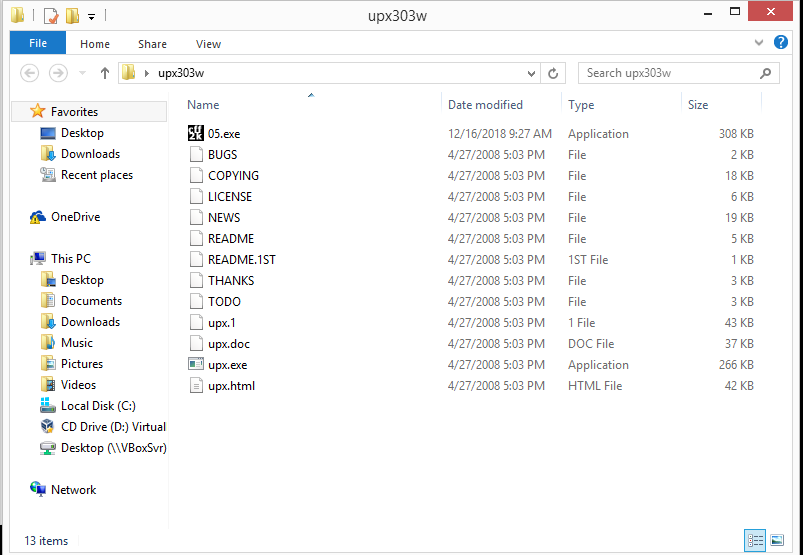Click the Recent places icon
This screenshot has width=803, height=555.
tap(48, 175)
